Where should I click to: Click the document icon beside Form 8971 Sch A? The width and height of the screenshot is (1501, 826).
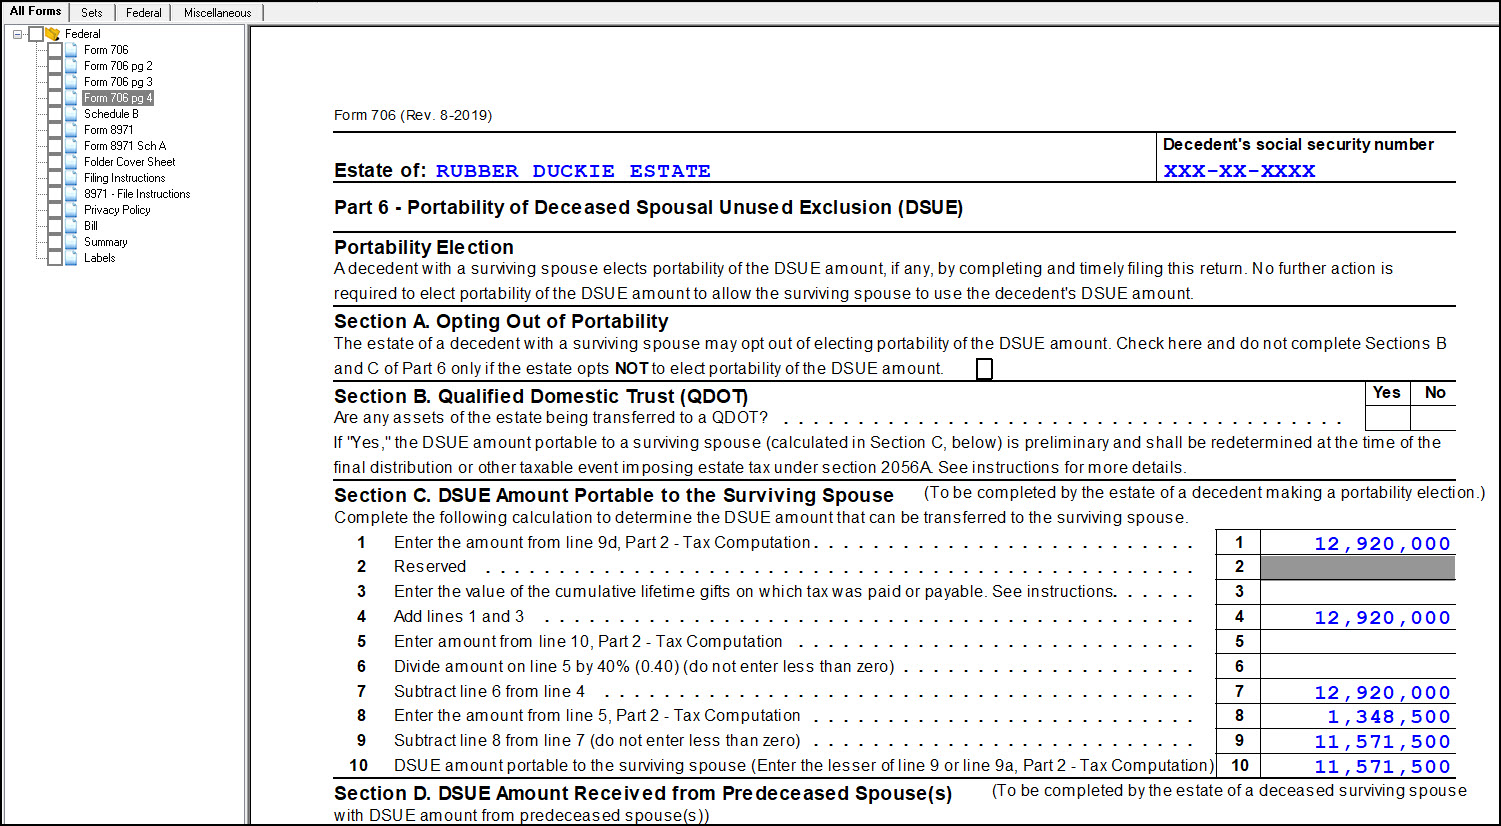(x=71, y=146)
